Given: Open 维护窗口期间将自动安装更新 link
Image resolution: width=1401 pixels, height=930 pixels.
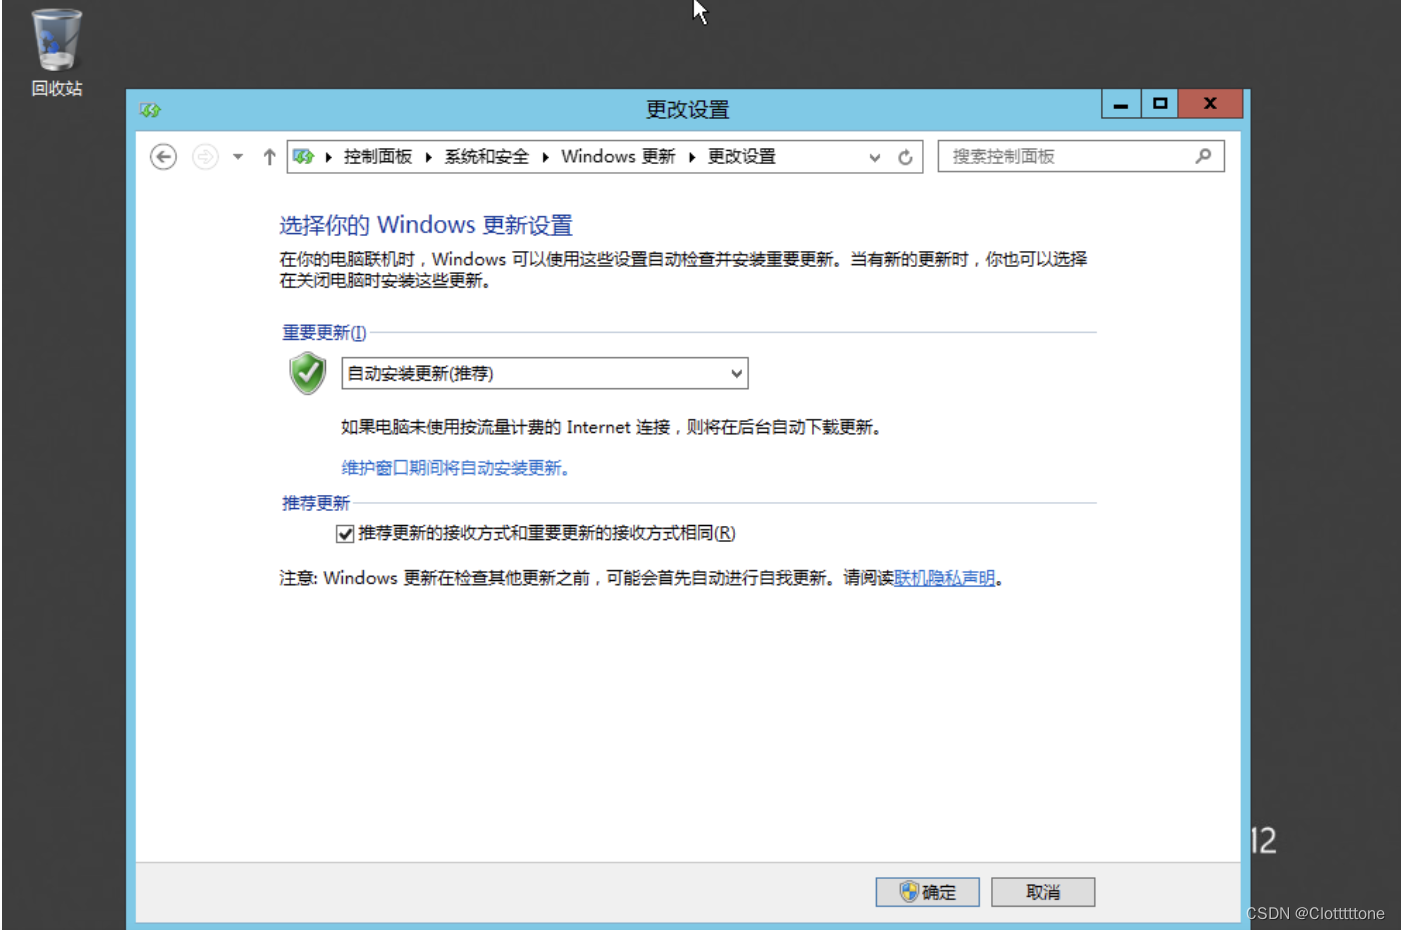Looking at the screenshot, I should tap(455, 468).
